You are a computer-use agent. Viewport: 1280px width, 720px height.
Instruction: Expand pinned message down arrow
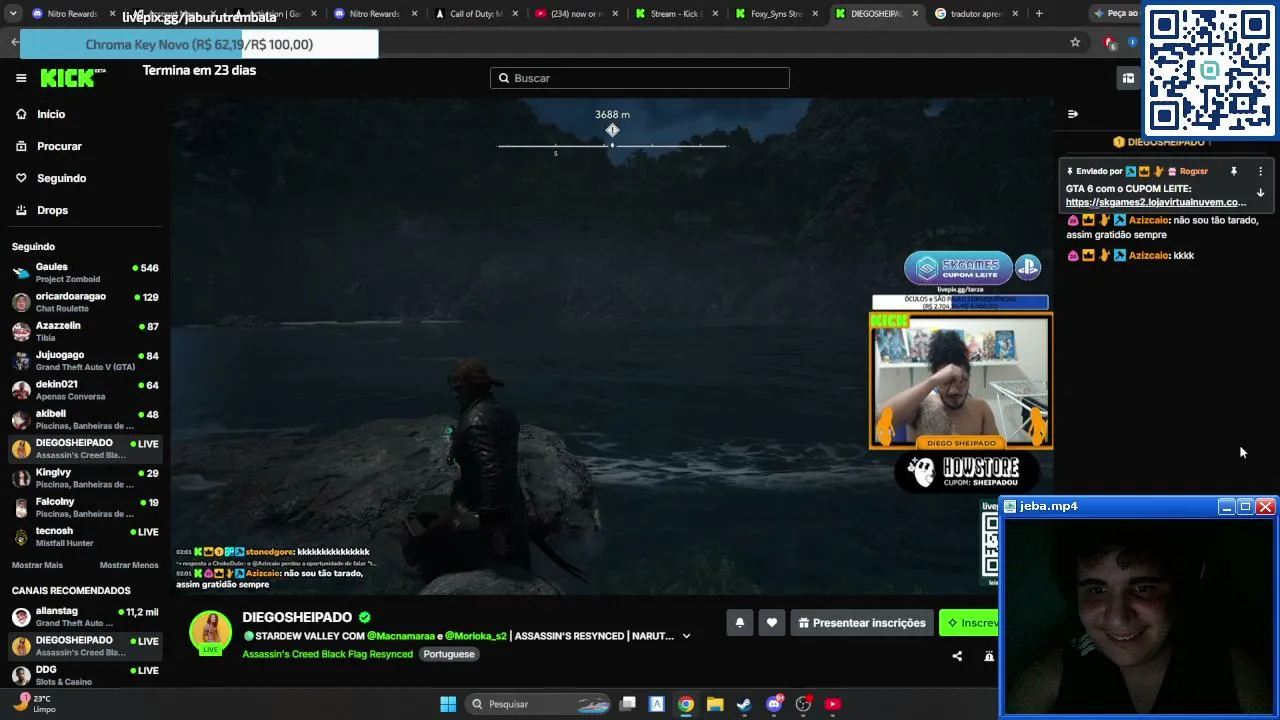coord(1260,193)
